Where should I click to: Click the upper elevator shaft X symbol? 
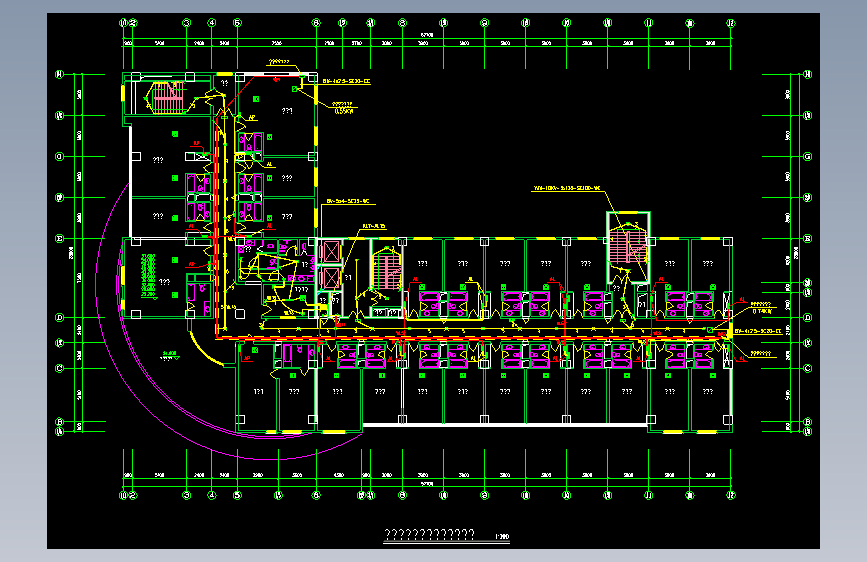point(331,252)
